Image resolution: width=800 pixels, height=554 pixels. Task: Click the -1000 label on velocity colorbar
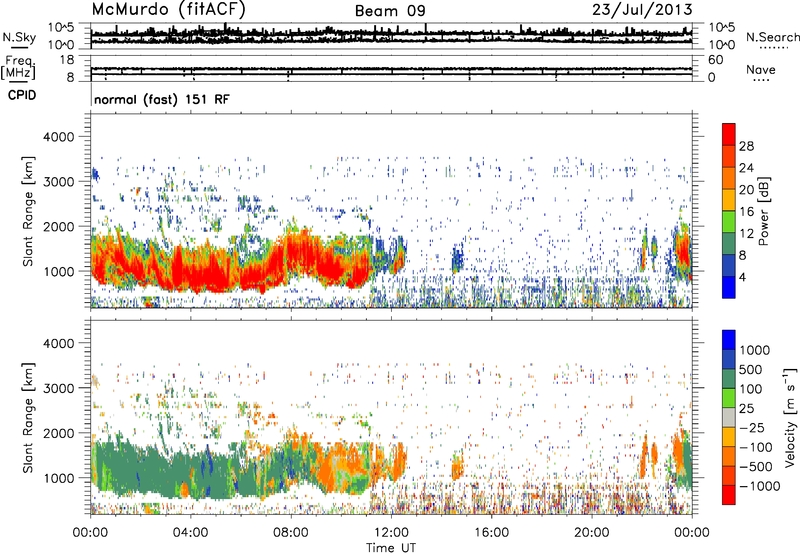[x=760, y=486]
